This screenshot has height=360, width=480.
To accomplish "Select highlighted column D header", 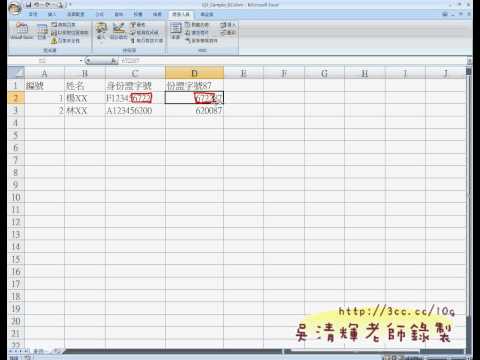I will [x=194, y=73].
